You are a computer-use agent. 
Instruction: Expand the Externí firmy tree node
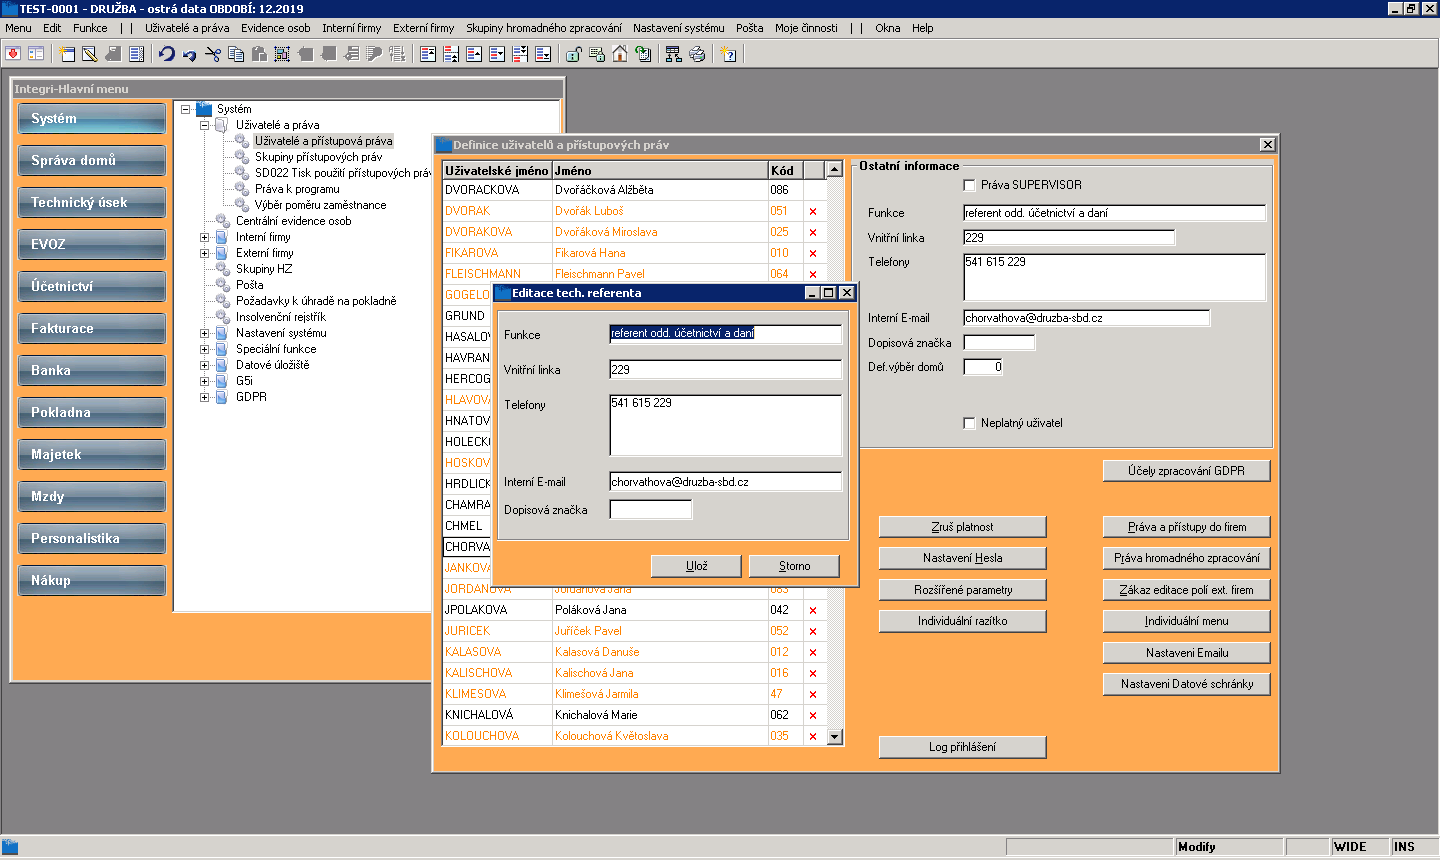(204, 253)
